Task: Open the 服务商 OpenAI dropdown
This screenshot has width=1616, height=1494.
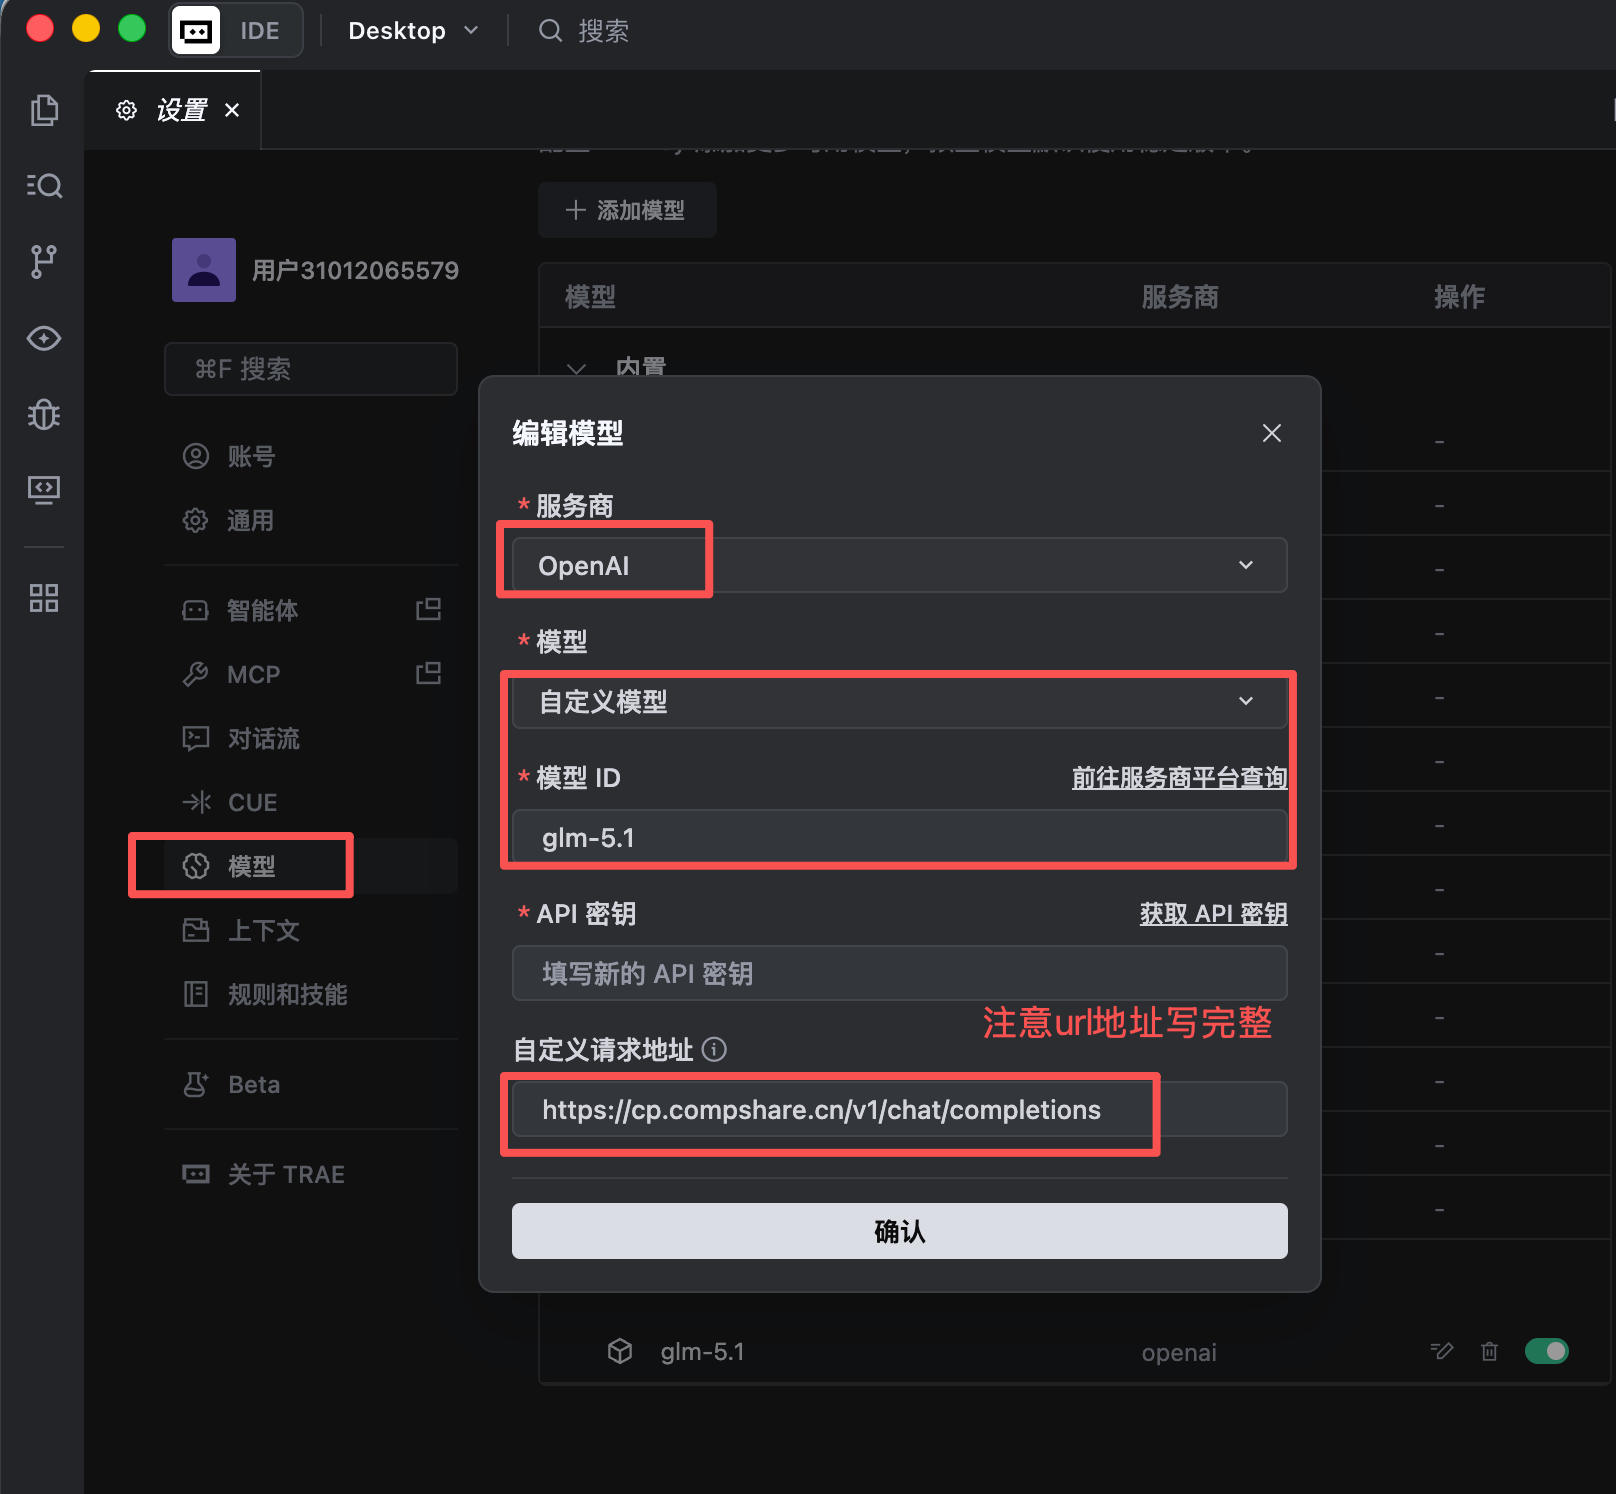Action: tap(899, 565)
